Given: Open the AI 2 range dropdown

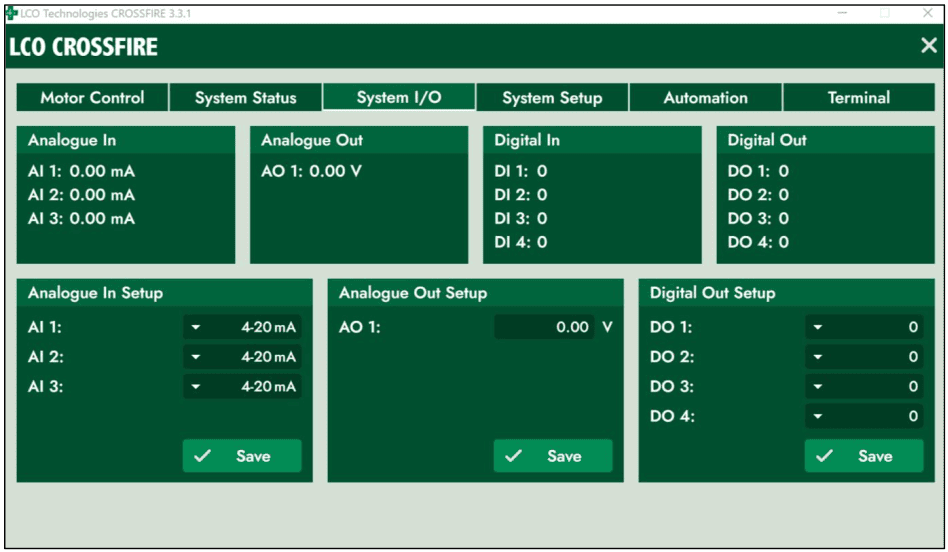Looking at the screenshot, I should (242, 357).
